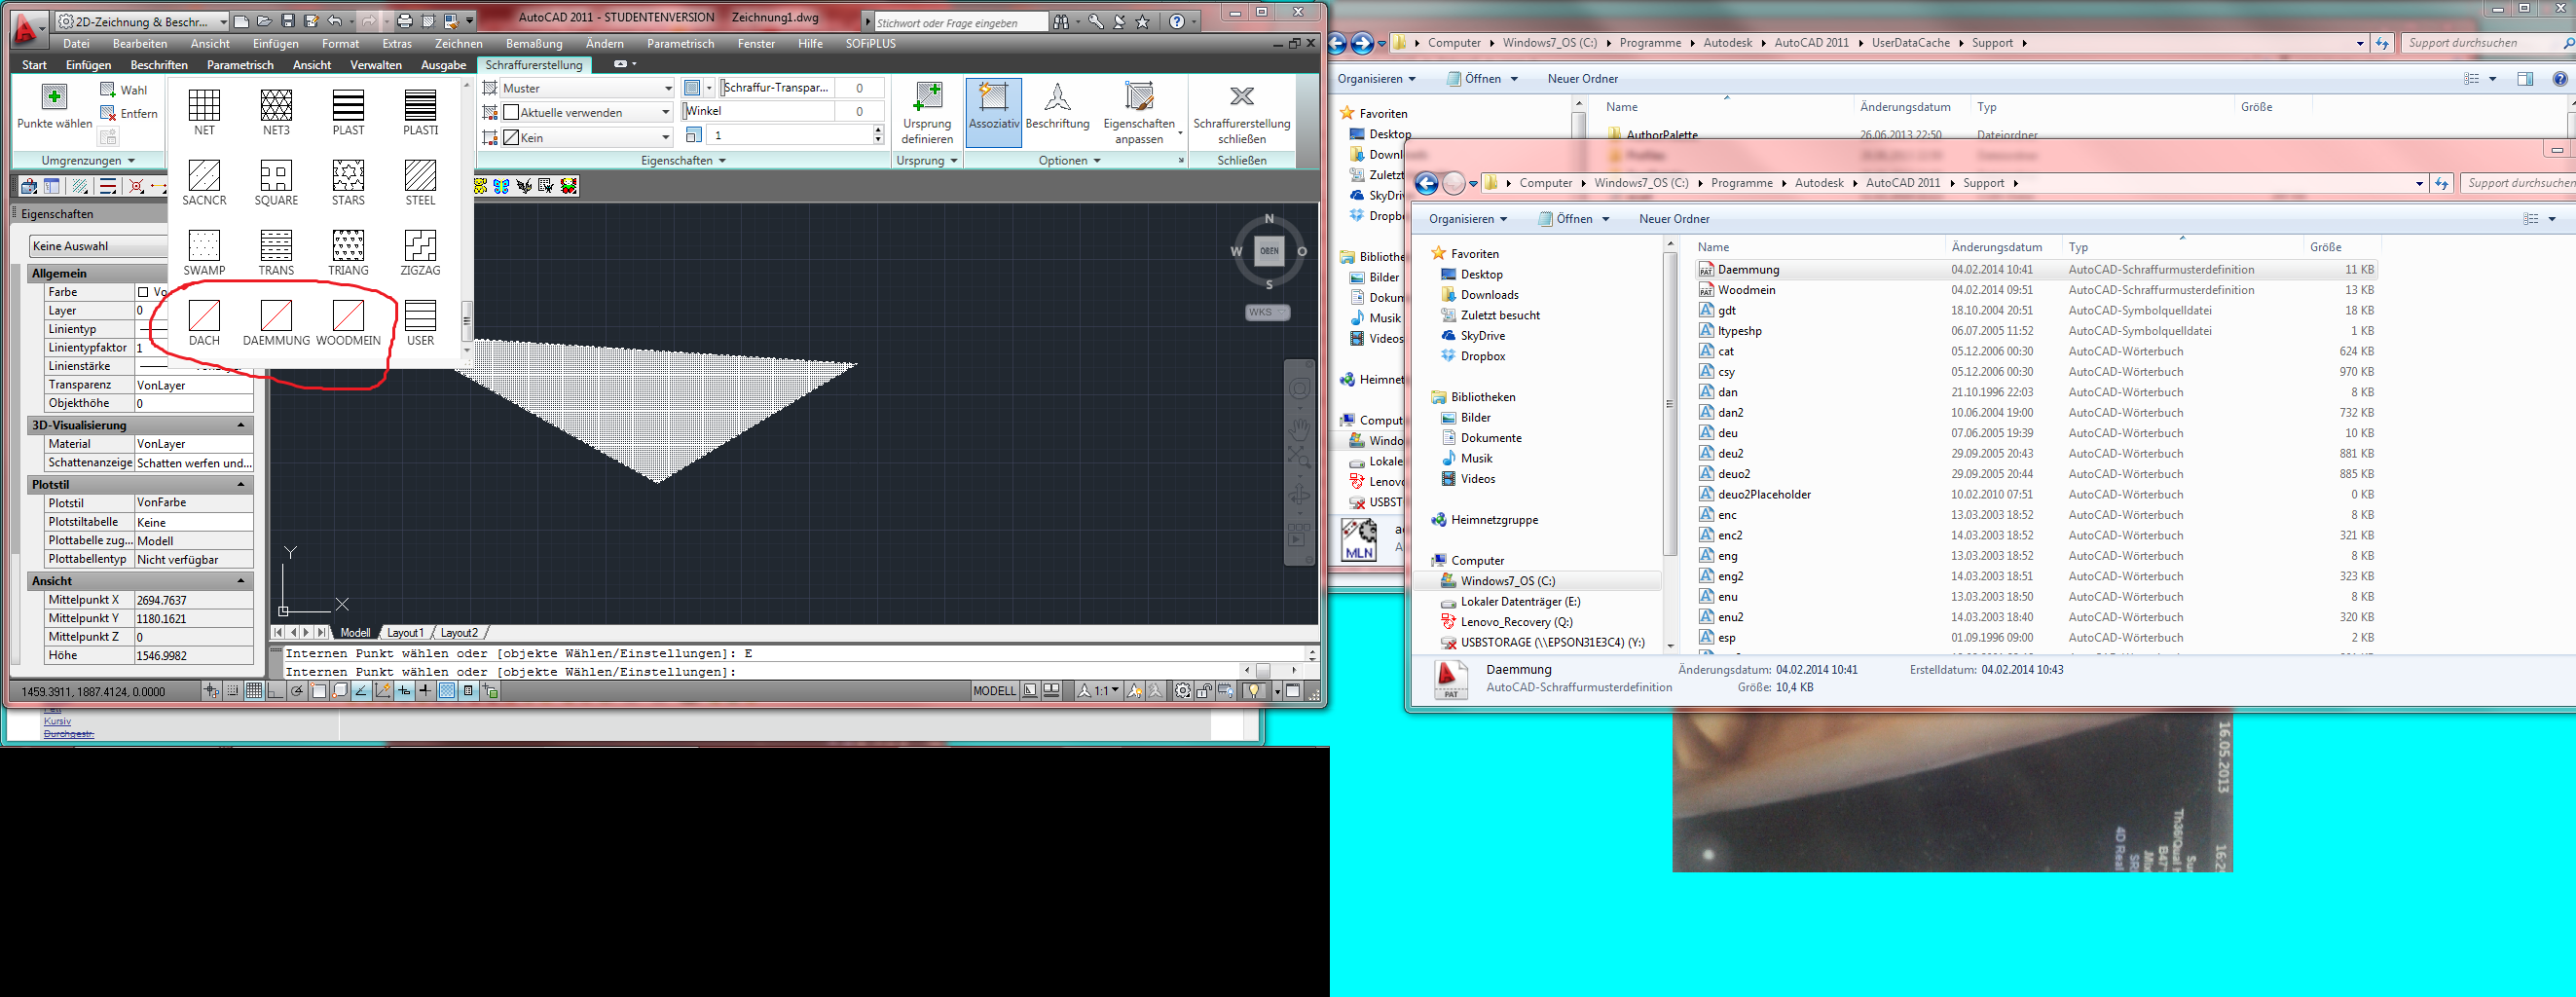Click the Stichwort oder Frage eingeben search box

[x=961, y=22]
